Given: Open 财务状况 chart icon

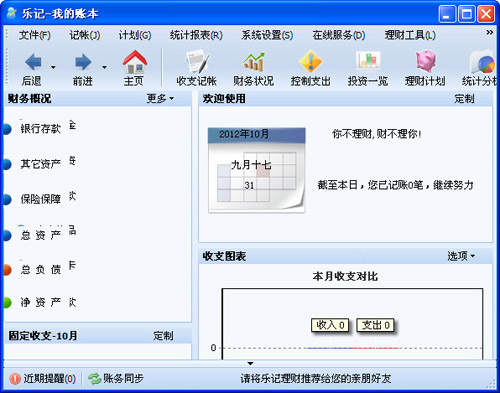Looking at the screenshot, I should pos(254,62).
